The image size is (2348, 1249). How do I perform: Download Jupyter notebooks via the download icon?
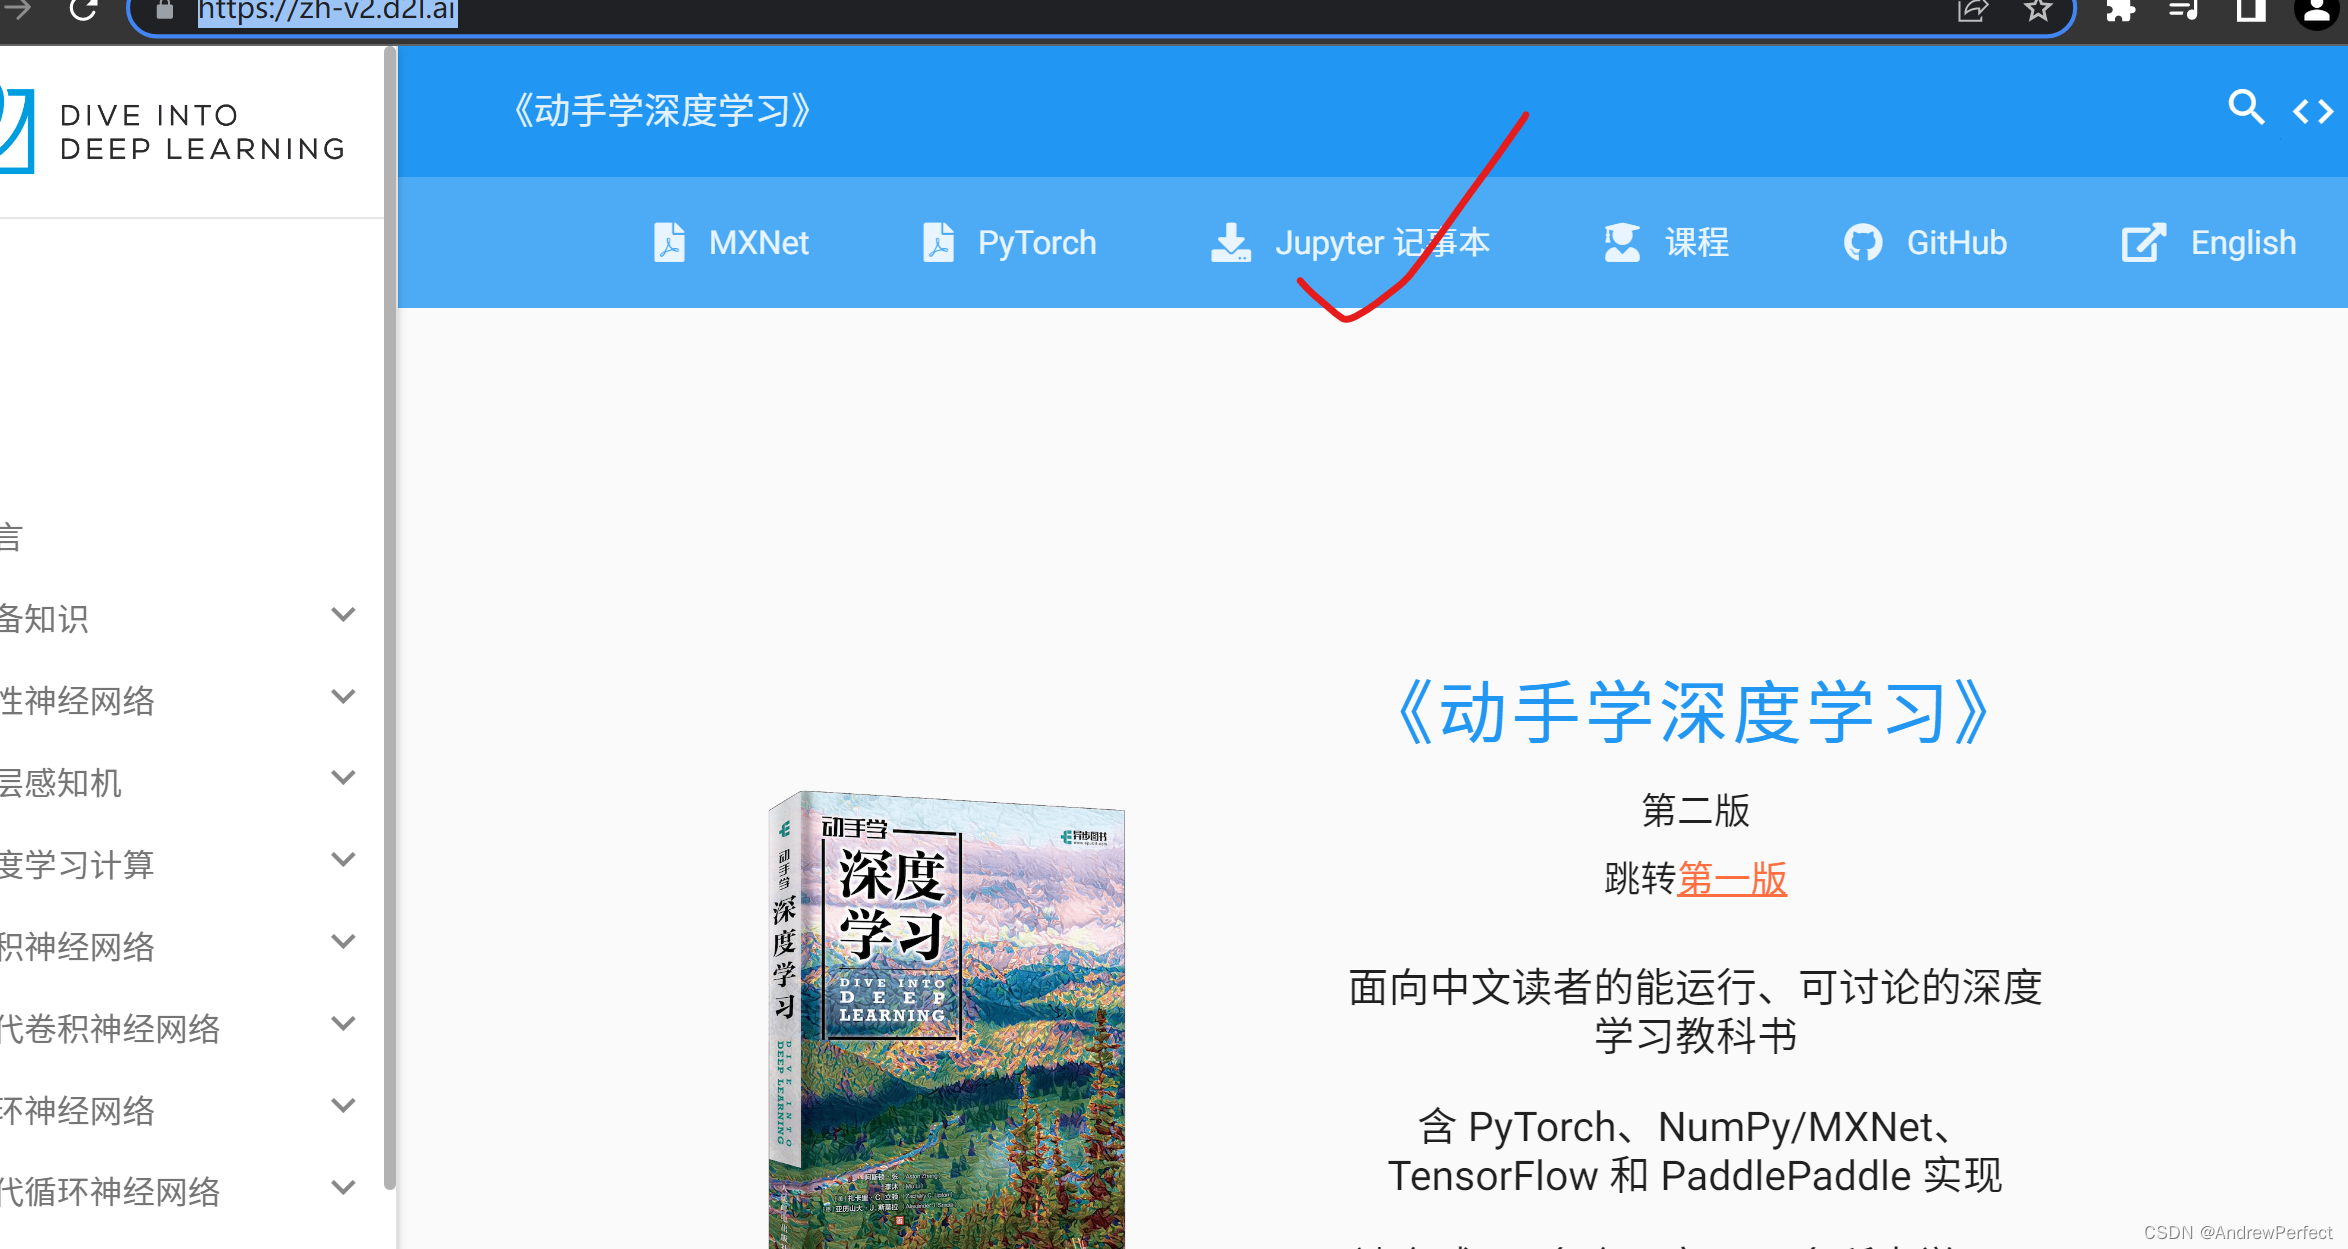coord(1229,242)
